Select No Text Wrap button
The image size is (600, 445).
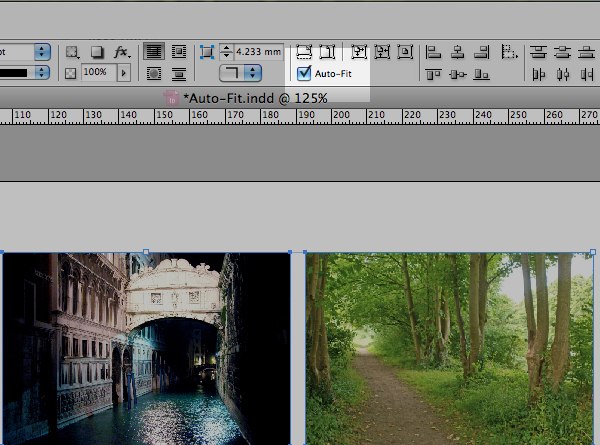tap(154, 51)
